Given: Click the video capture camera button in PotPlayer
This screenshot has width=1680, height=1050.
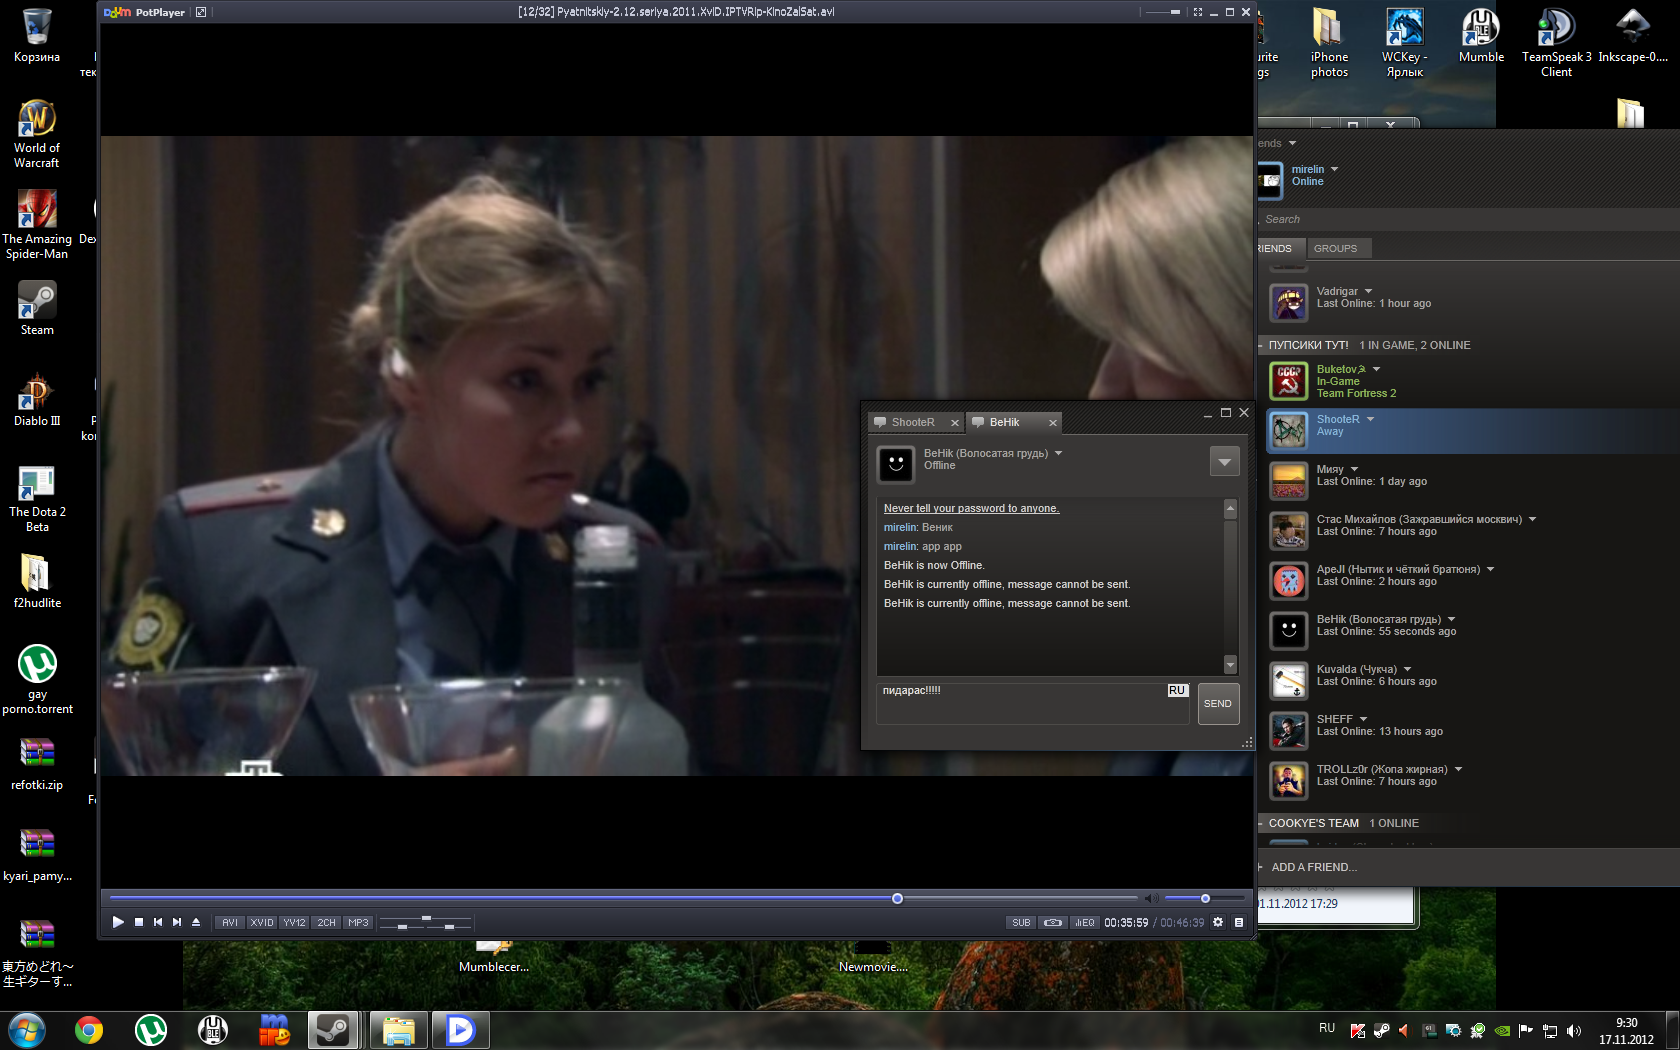Looking at the screenshot, I should pos(1053,922).
